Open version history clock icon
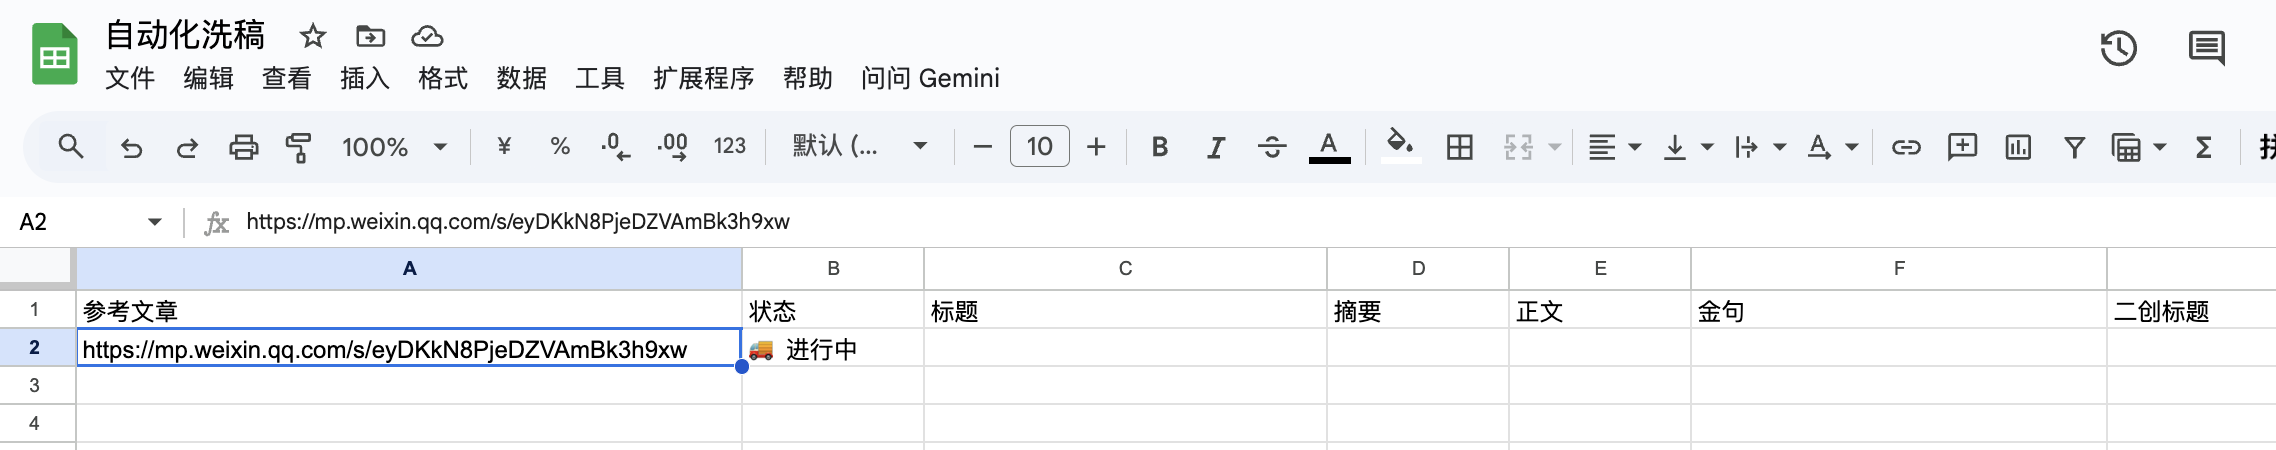2276x450 pixels. click(2118, 48)
